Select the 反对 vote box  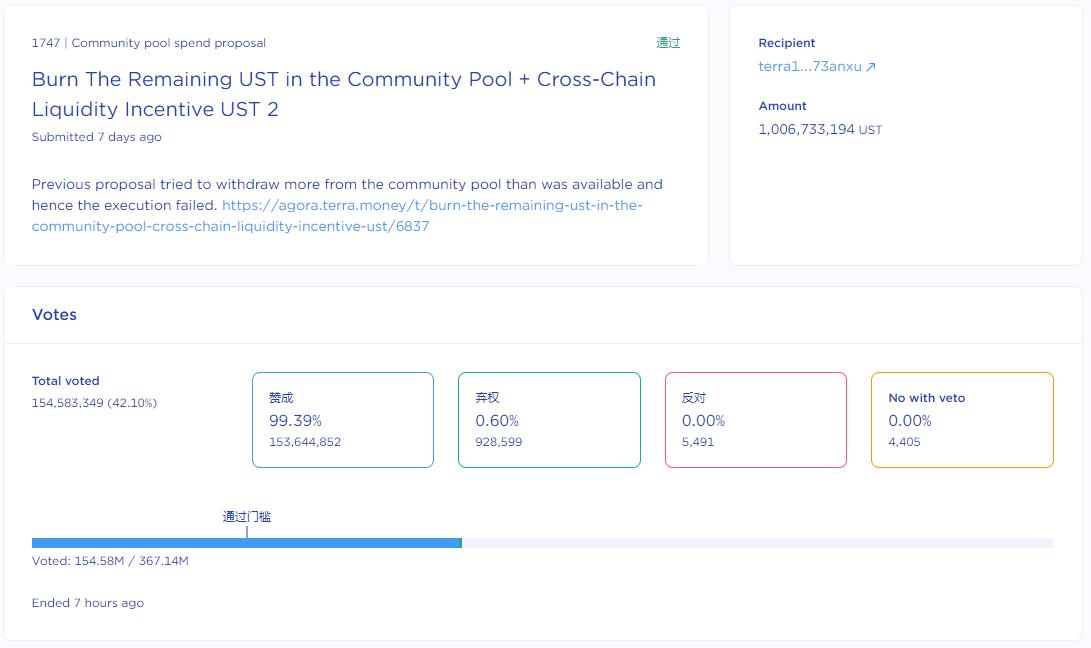[x=755, y=420]
